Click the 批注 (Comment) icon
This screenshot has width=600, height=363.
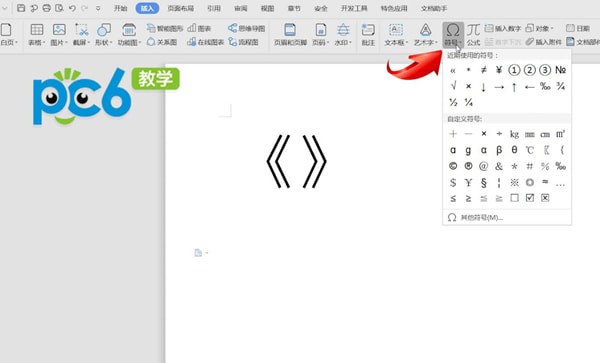368,34
